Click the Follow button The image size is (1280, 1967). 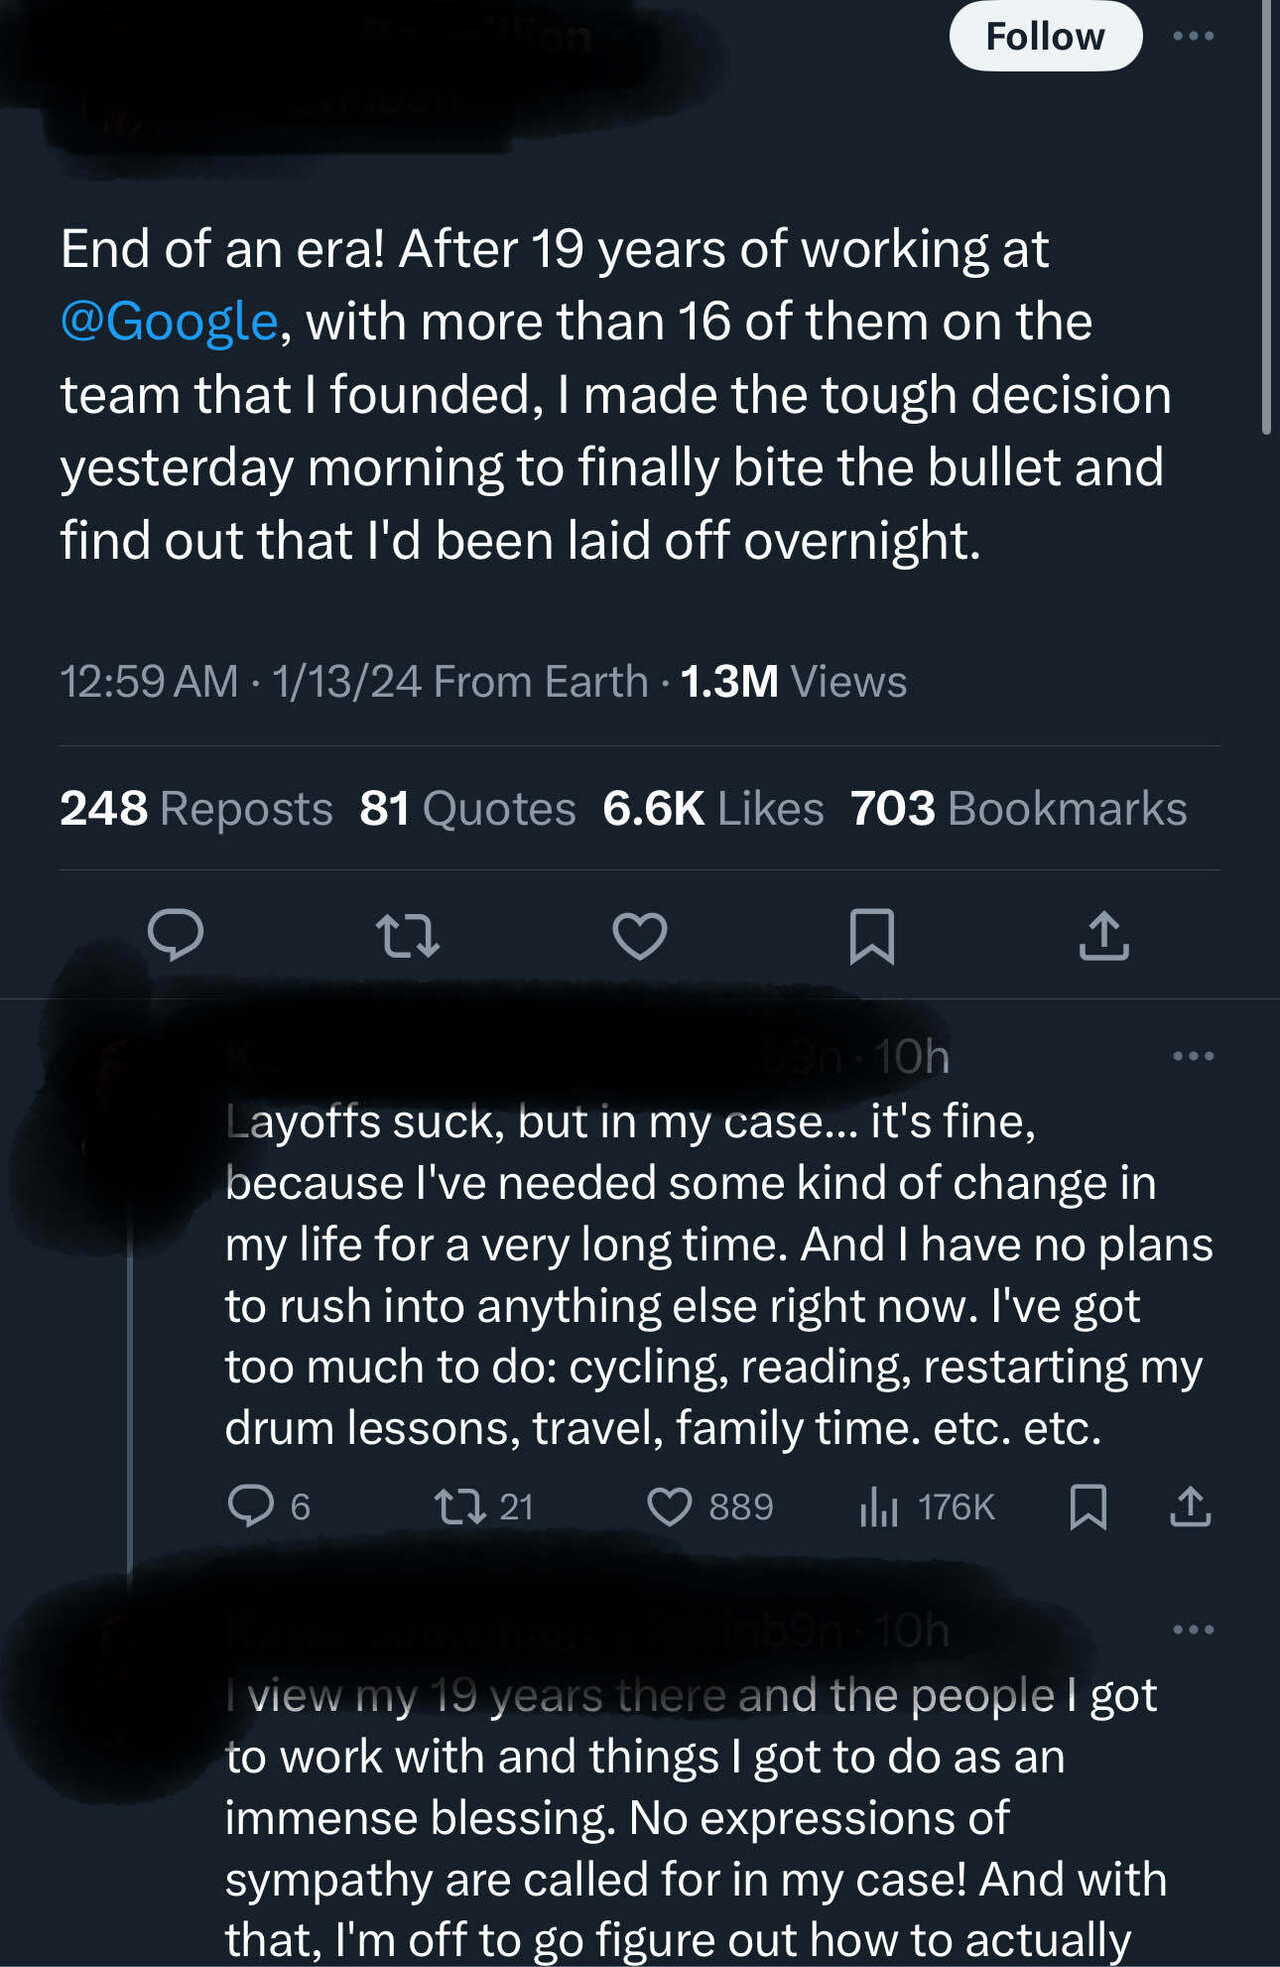[x=1045, y=36]
